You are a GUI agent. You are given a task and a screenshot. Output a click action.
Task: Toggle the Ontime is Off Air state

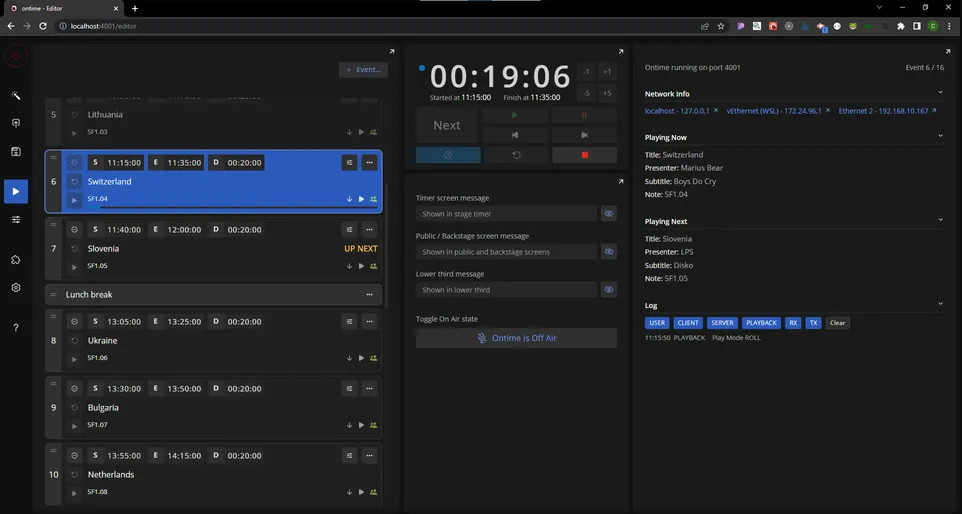coord(516,338)
